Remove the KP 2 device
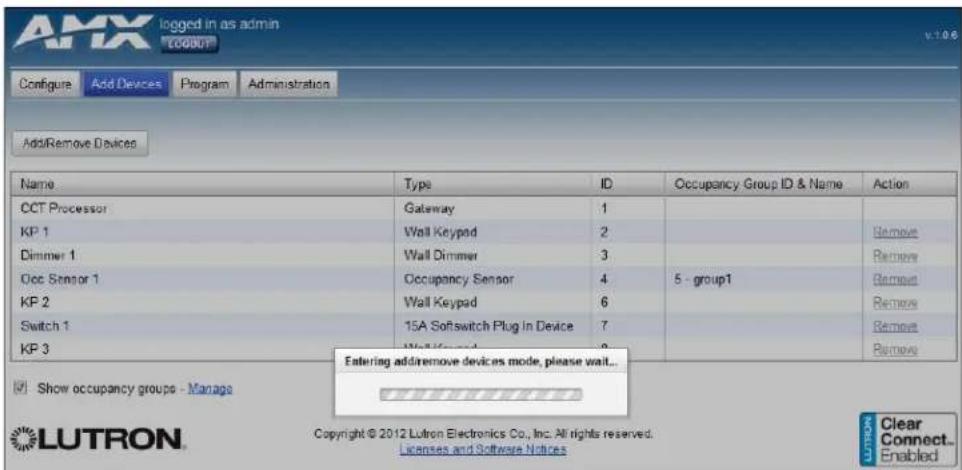Viewport: 962px width, 470px height. 896,302
